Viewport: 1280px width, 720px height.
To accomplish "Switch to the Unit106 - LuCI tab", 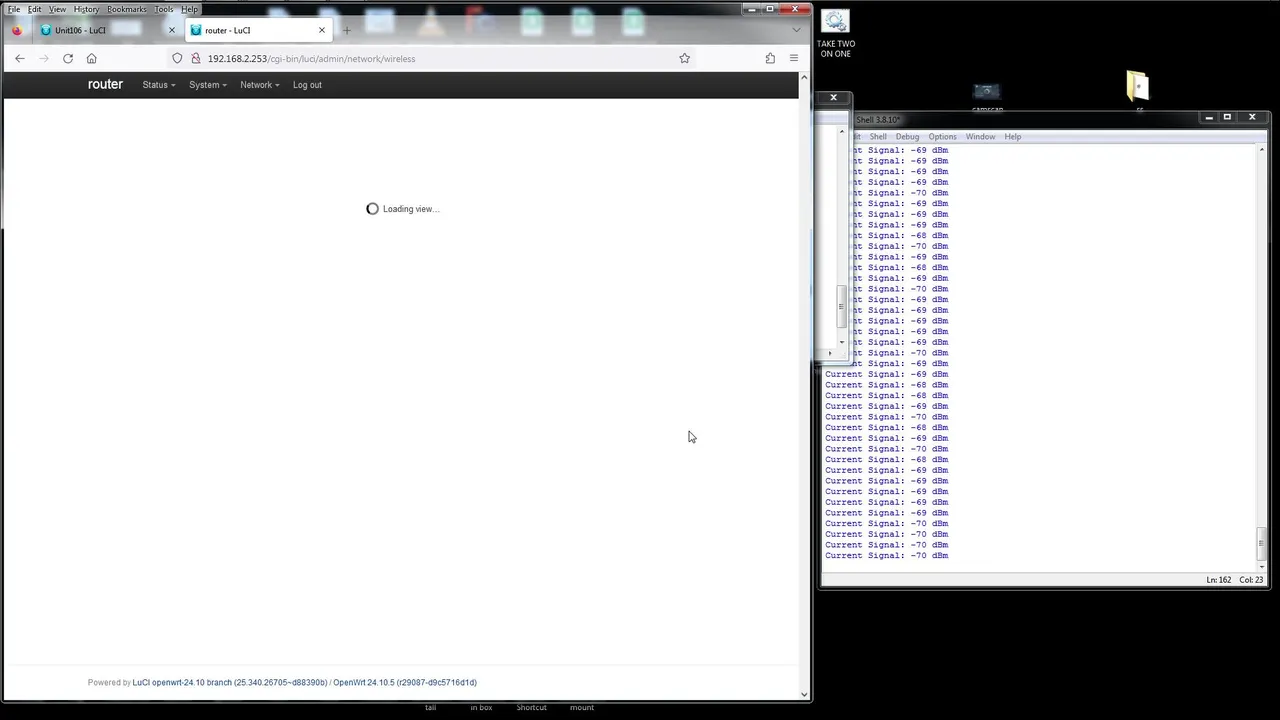I will pyautogui.click(x=107, y=30).
